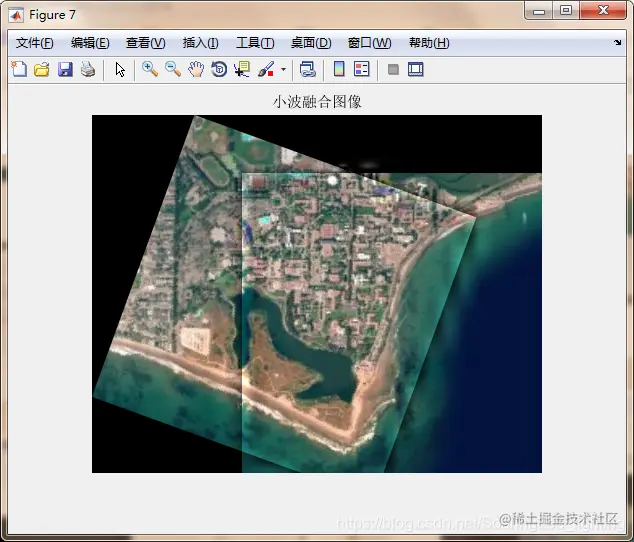
Task: Open the 编辑(E) menu
Action: point(90,43)
